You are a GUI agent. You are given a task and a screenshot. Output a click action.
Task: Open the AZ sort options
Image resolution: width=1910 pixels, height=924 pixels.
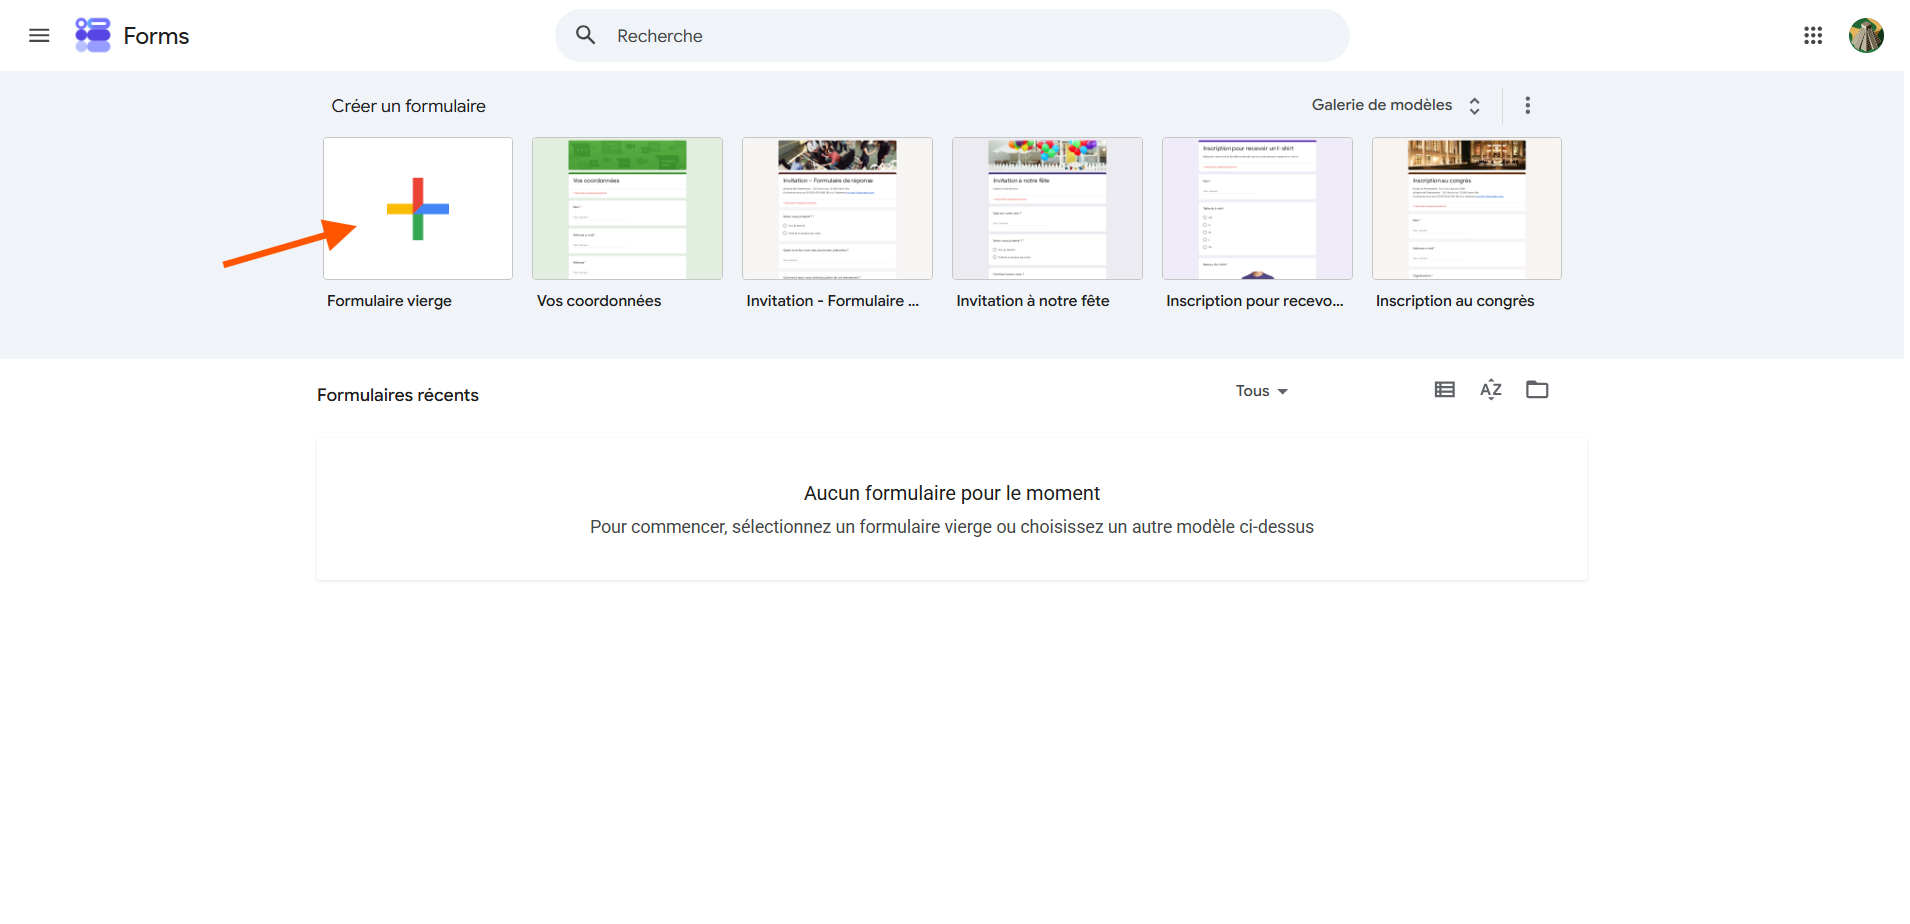[1491, 390]
